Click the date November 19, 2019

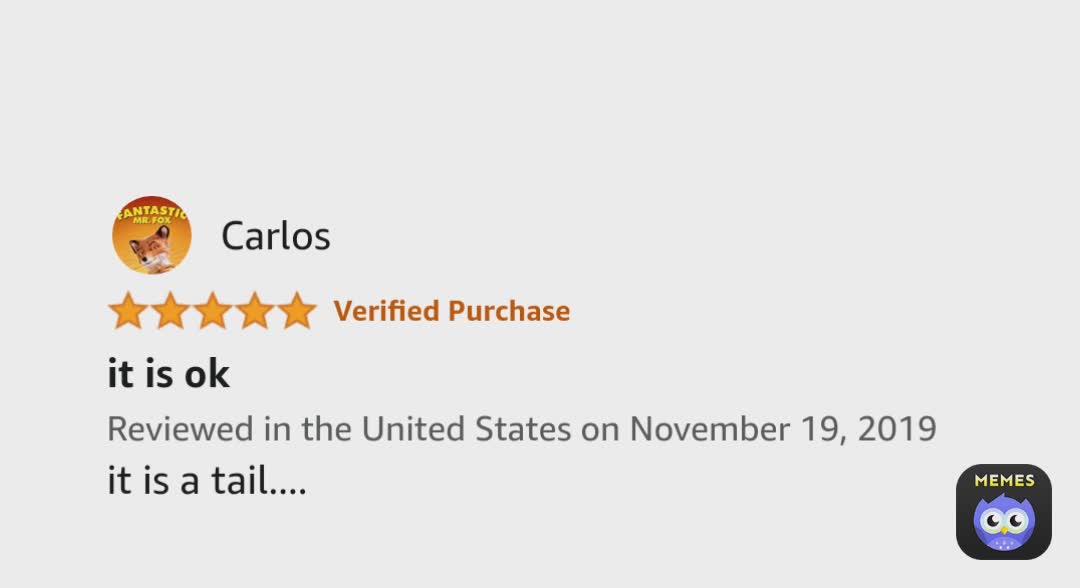(782, 429)
